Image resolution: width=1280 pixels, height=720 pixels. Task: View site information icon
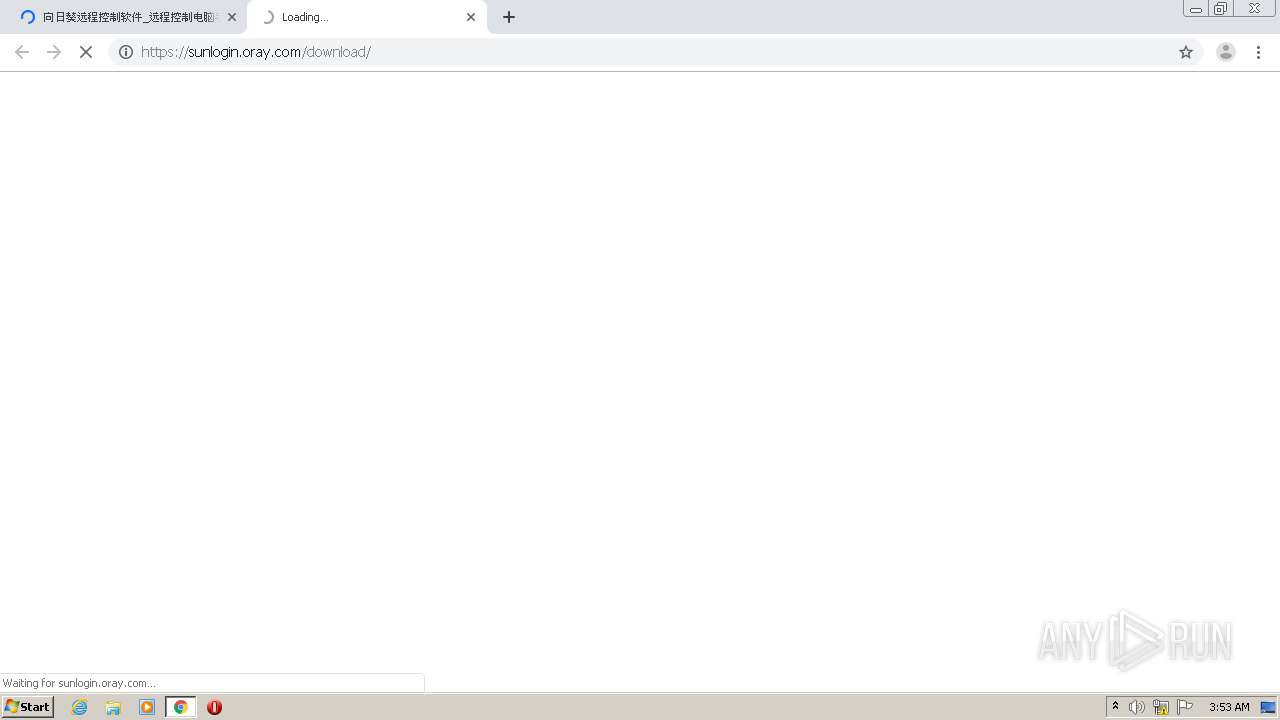pyautogui.click(x=126, y=52)
